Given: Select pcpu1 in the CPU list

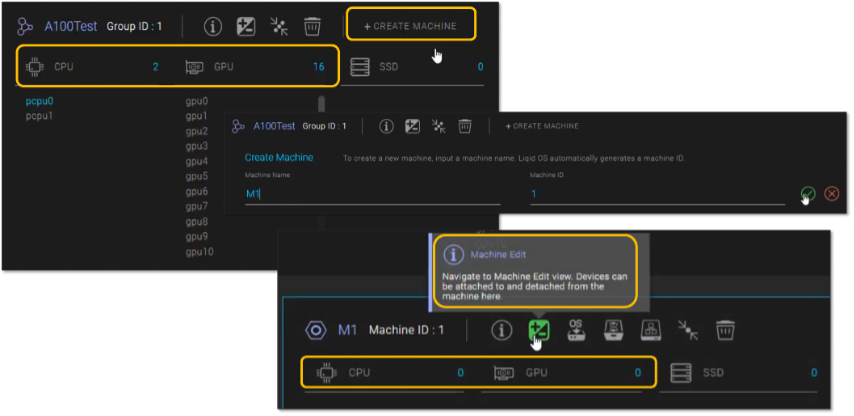Looking at the screenshot, I should 40,116.
